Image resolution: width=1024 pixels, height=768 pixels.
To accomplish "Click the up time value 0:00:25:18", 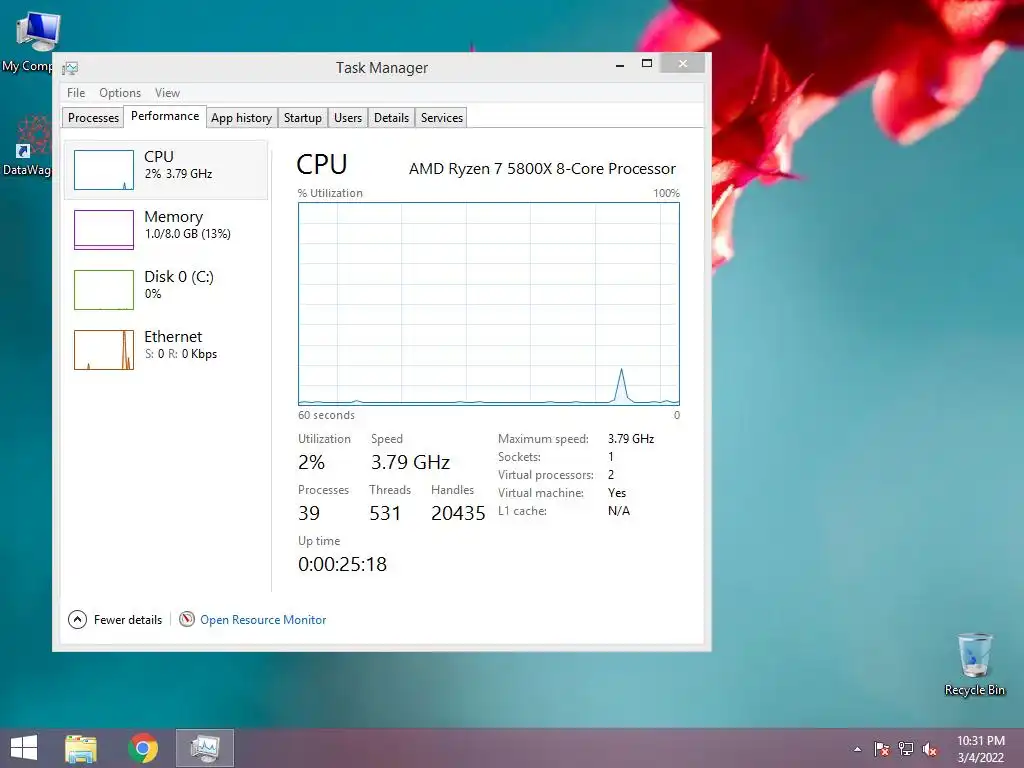I will [x=342, y=564].
